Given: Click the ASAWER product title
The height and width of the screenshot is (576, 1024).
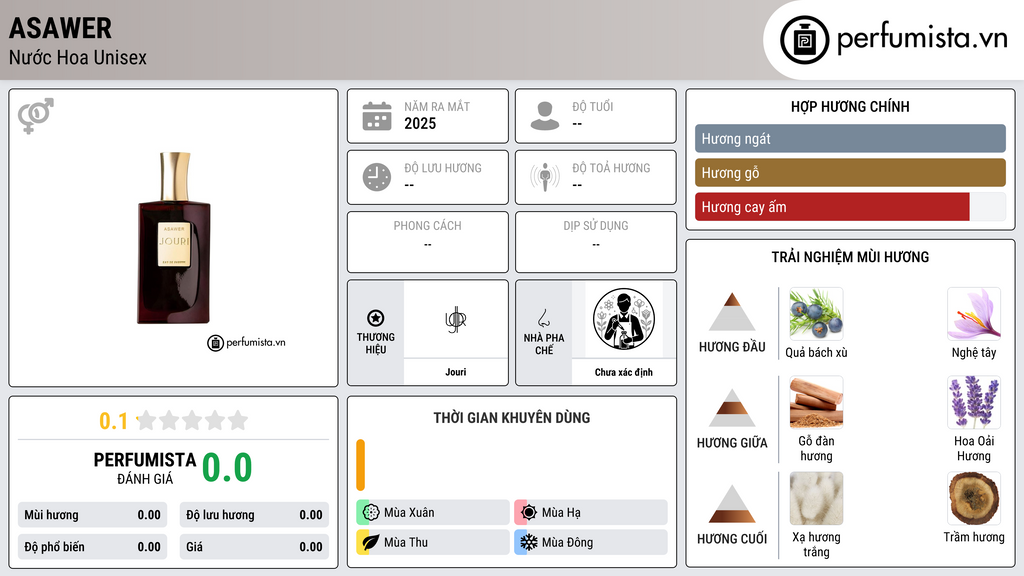Looking at the screenshot, I should 60,28.
